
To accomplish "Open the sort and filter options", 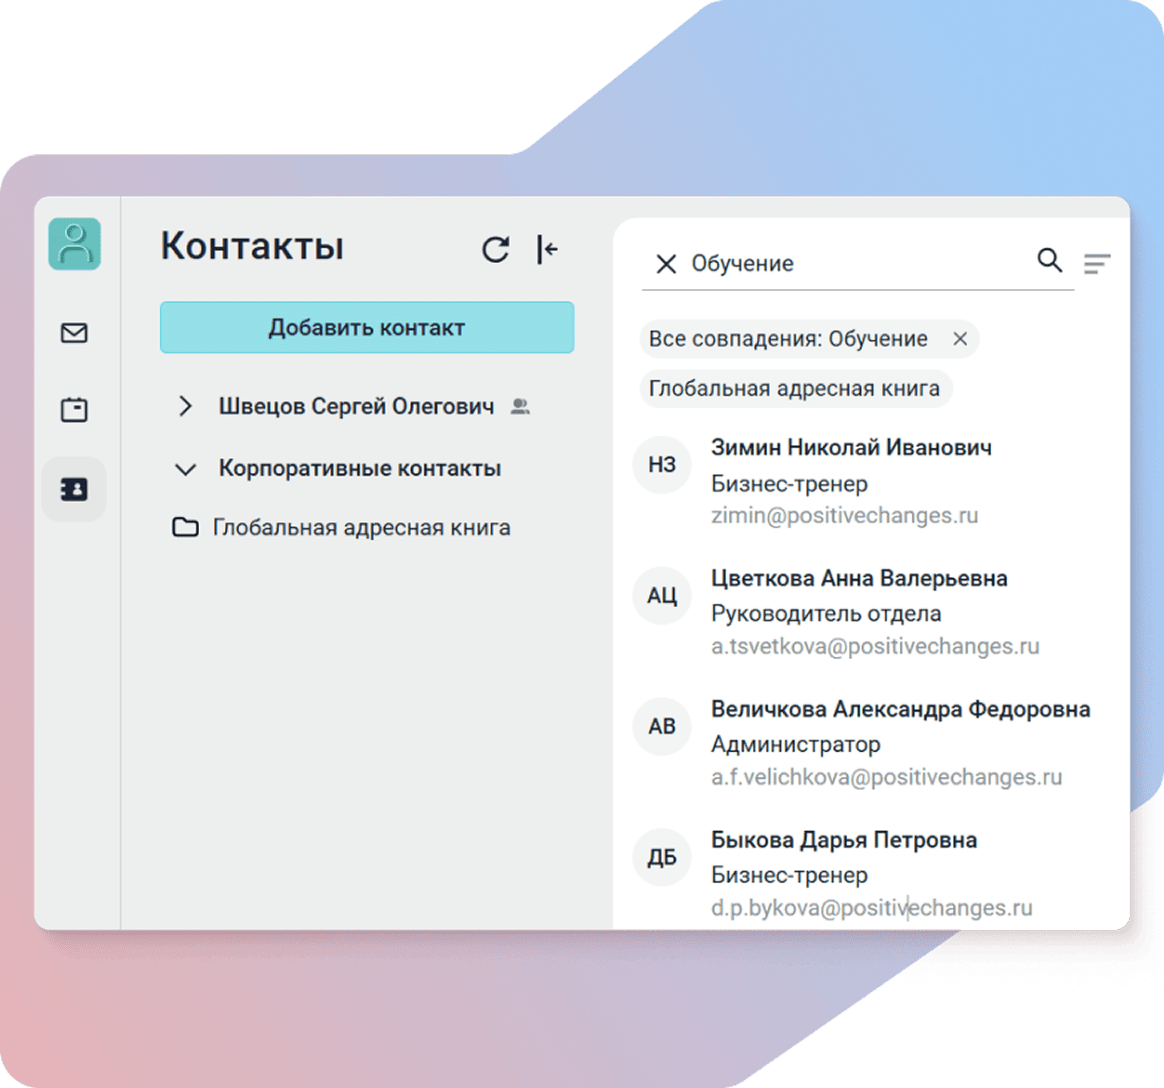I will point(1097,264).
